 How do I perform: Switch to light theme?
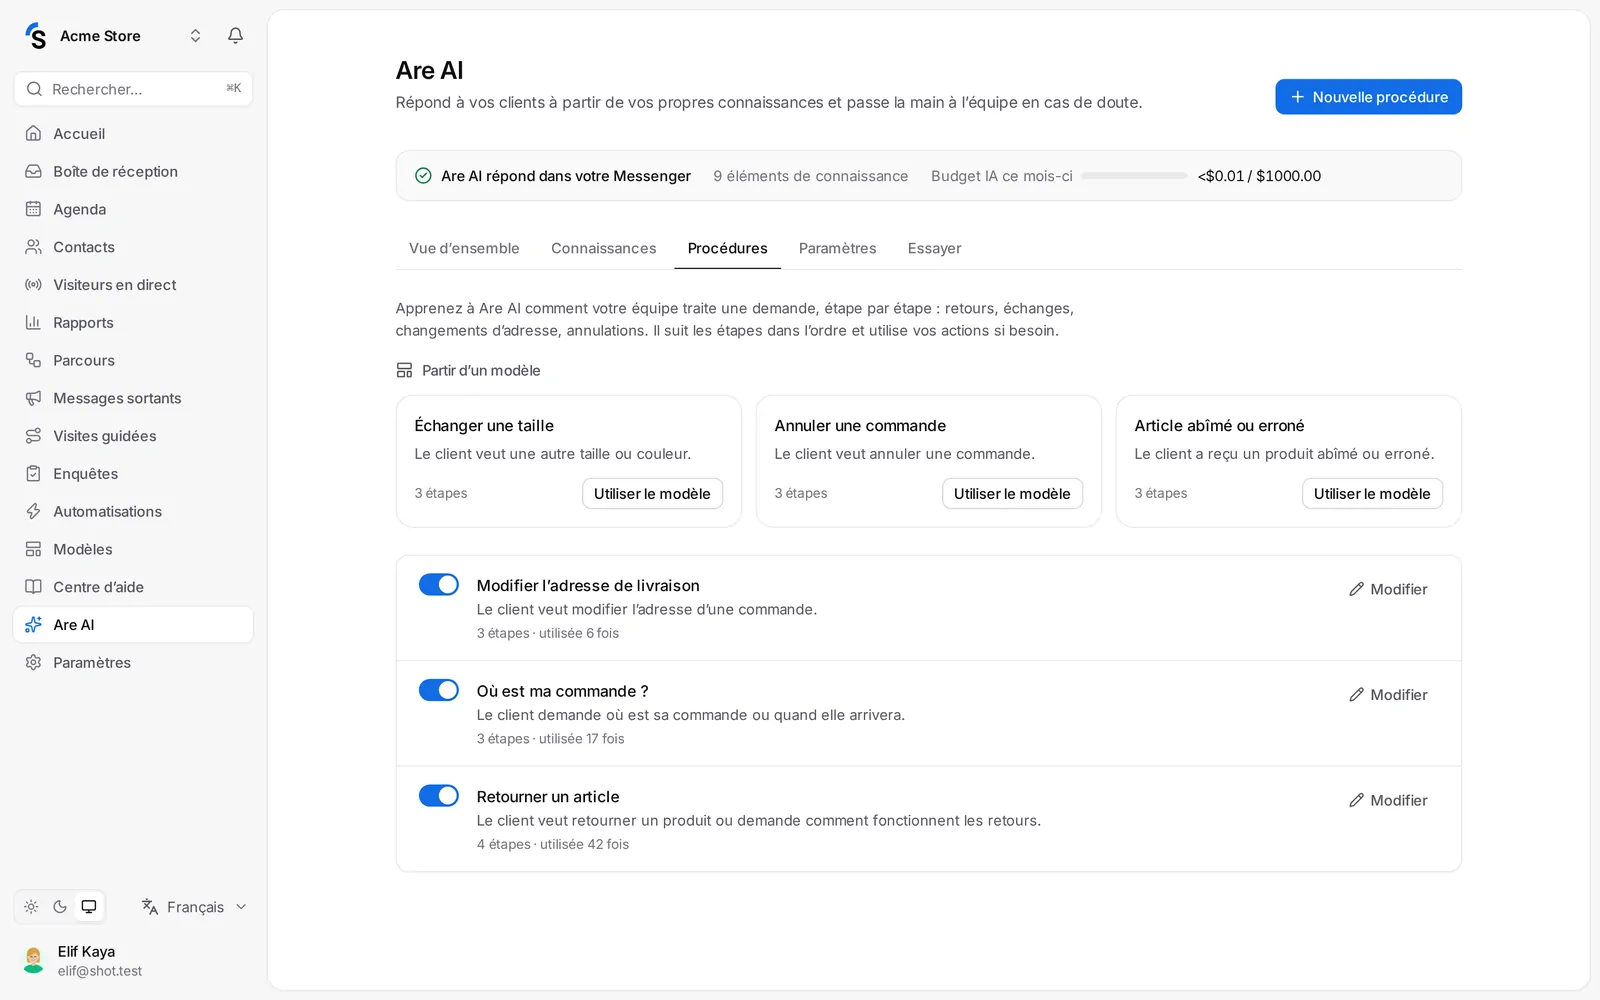(31, 907)
